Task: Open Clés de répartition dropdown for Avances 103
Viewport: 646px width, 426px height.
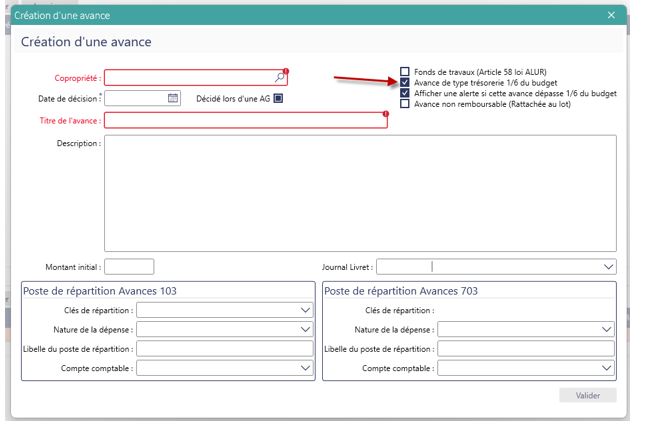Action: [306, 310]
